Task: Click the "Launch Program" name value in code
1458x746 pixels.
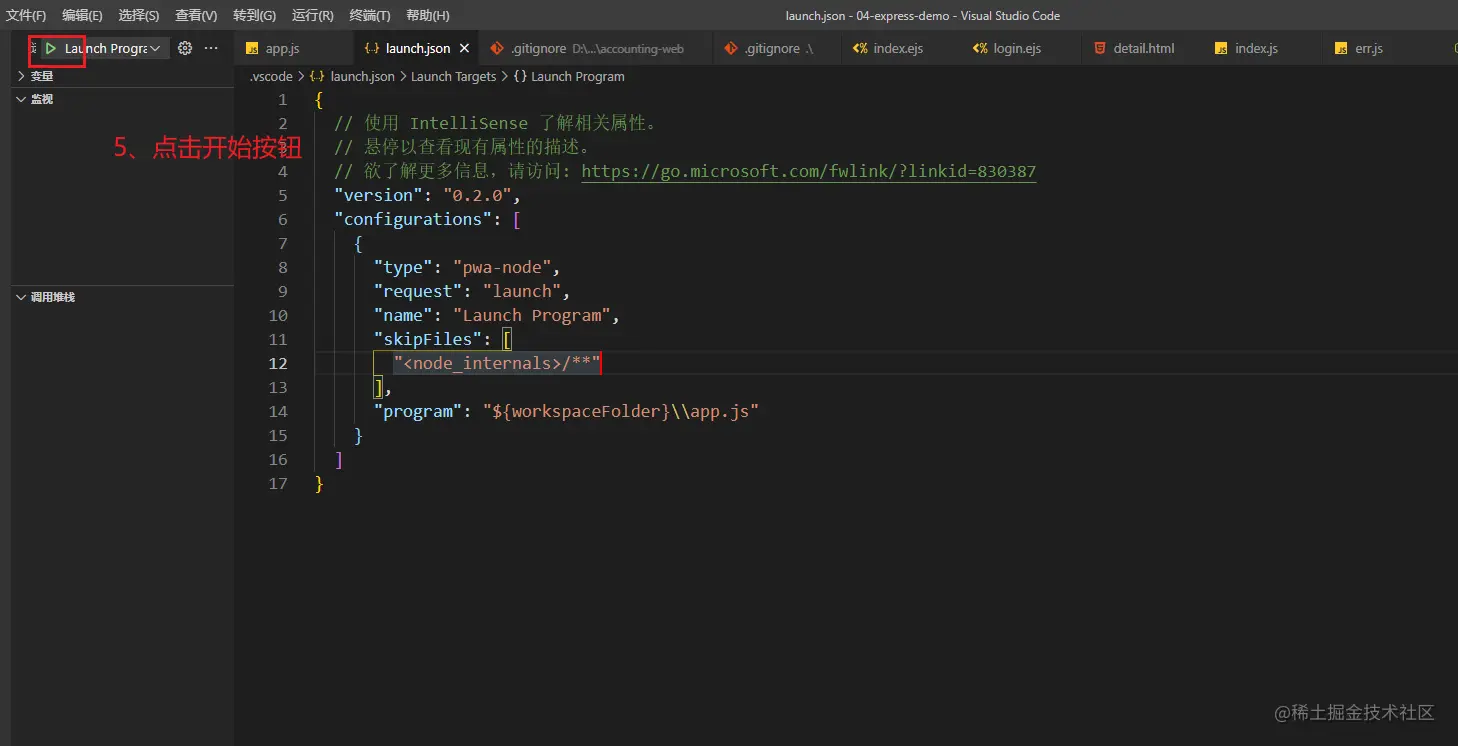Action: [x=532, y=315]
